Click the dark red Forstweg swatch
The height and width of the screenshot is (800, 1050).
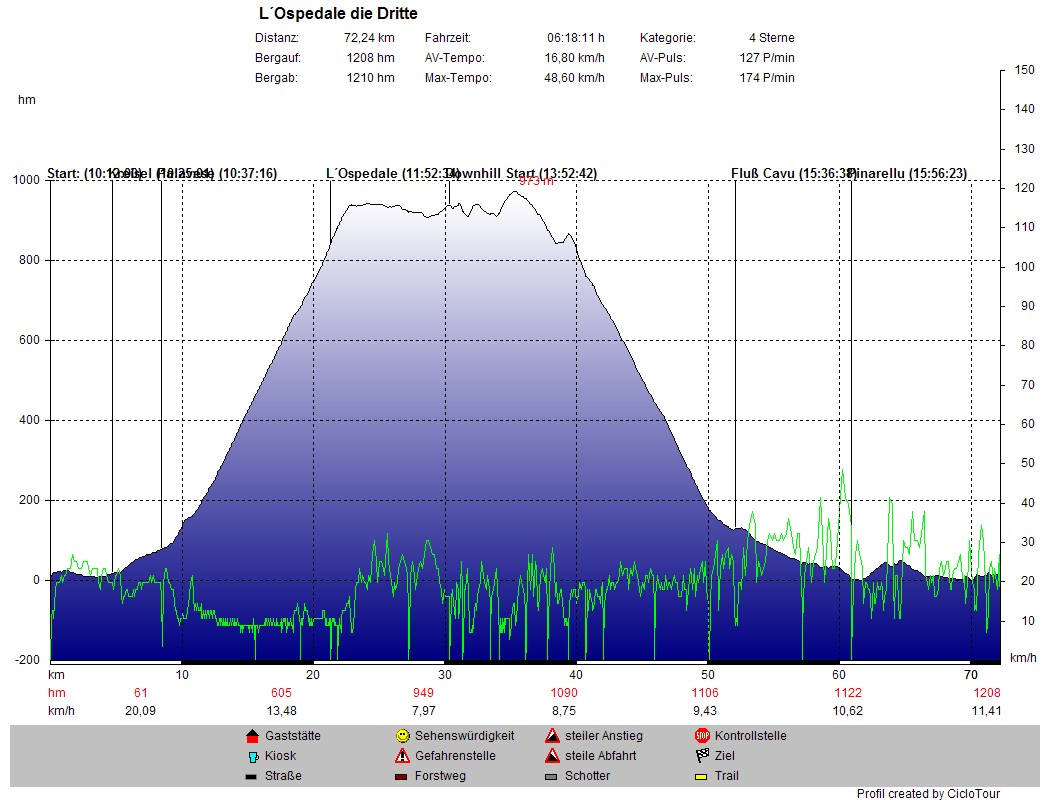[x=402, y=776]
